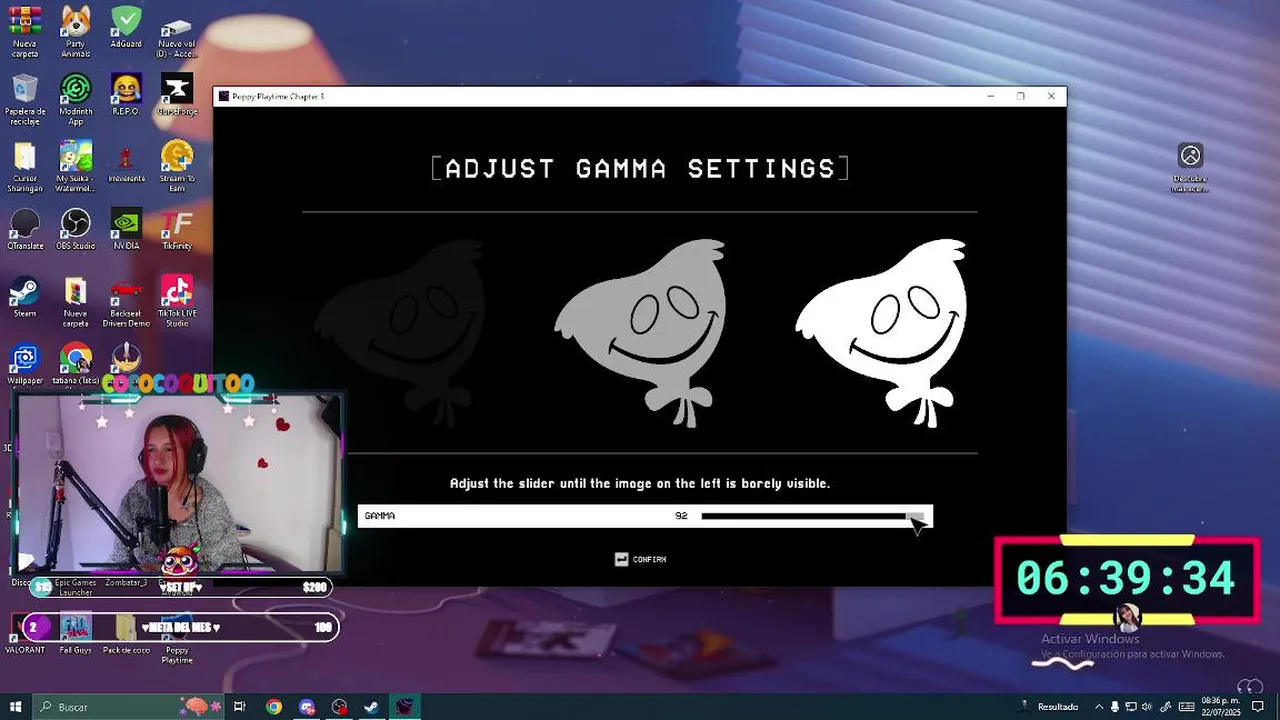Viewport: 1280px width, 720px height.
Task: Open the Windows Start menu
Action: click(x=15, y=707)
